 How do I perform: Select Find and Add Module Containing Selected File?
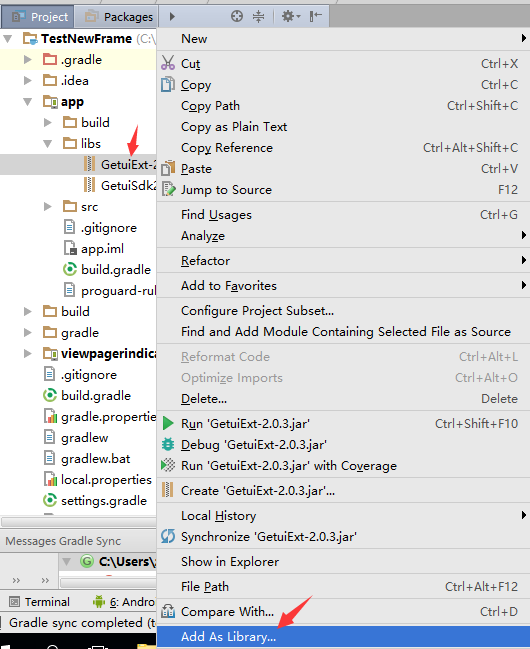pos(343,332)
